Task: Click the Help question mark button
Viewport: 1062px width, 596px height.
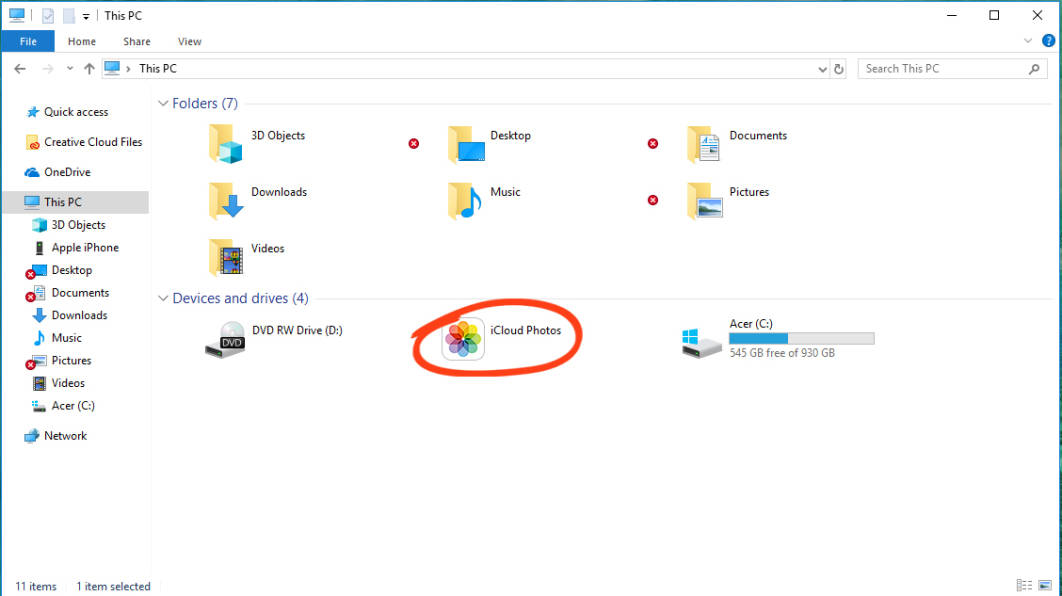Action: coord(1048,41)
